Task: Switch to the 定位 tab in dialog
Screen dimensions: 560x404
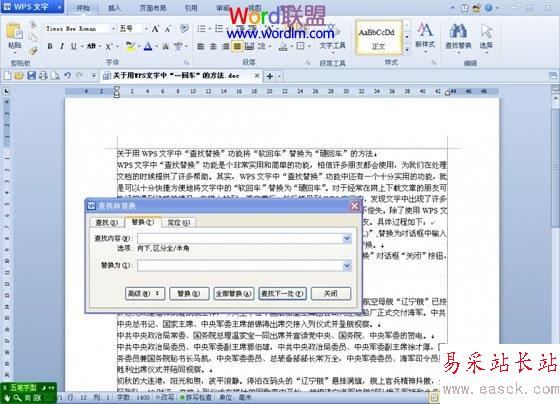Action: [x=178, y=222]
